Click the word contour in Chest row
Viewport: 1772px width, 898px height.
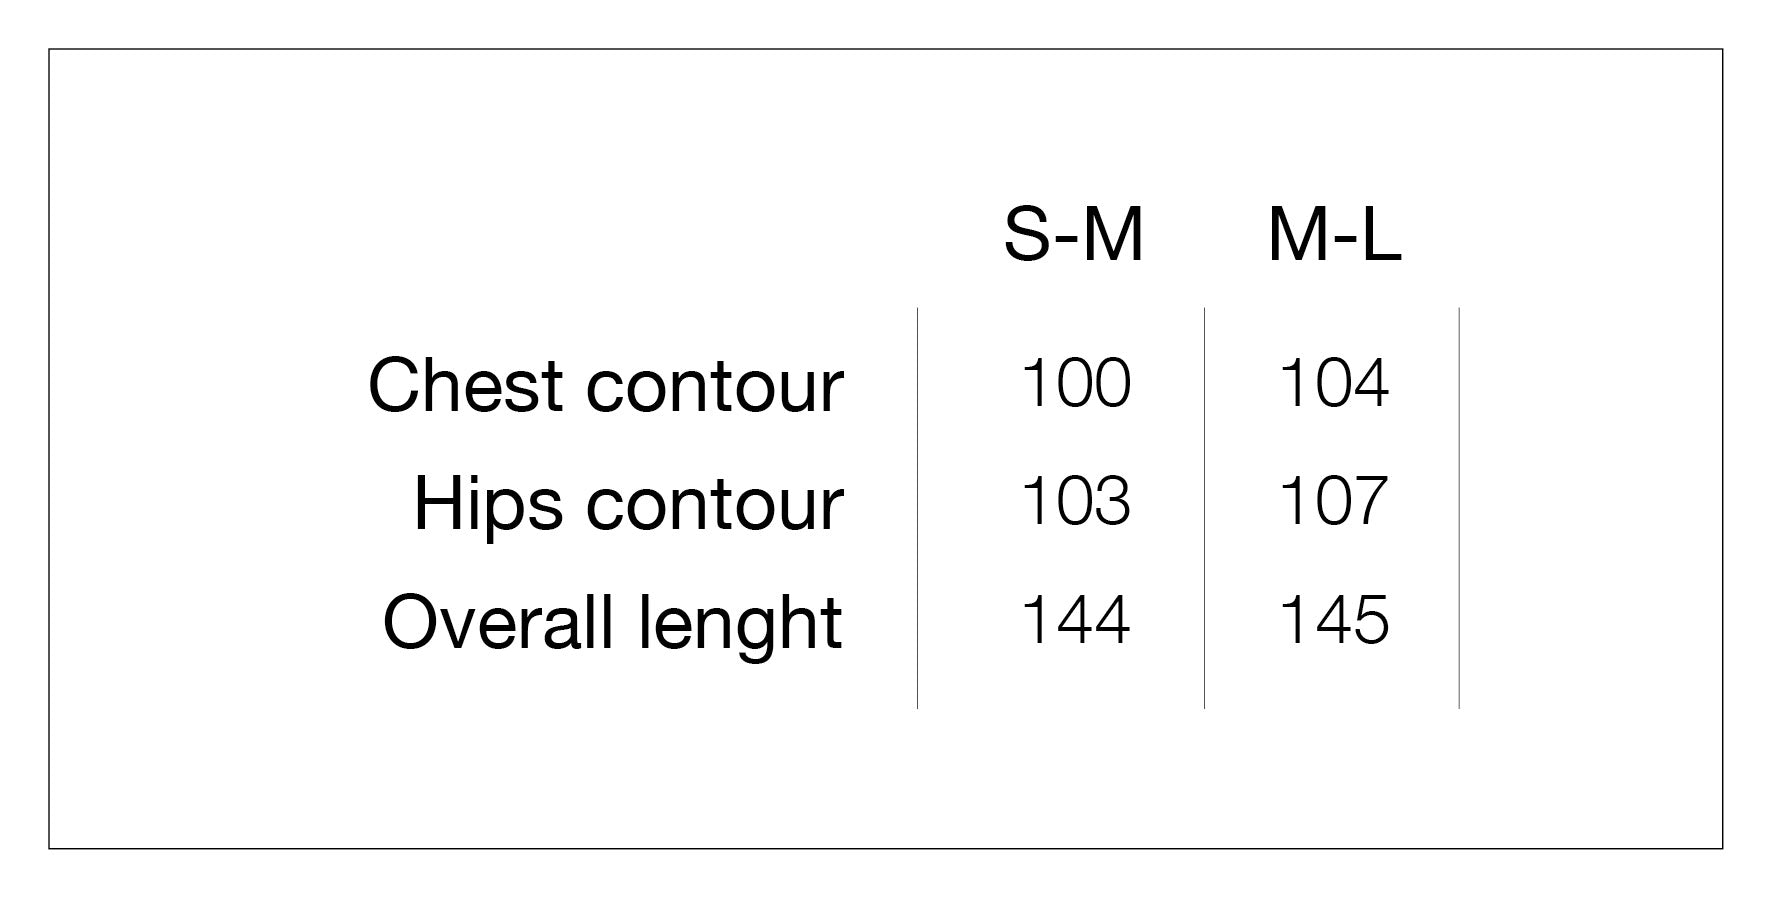point(714,388)
